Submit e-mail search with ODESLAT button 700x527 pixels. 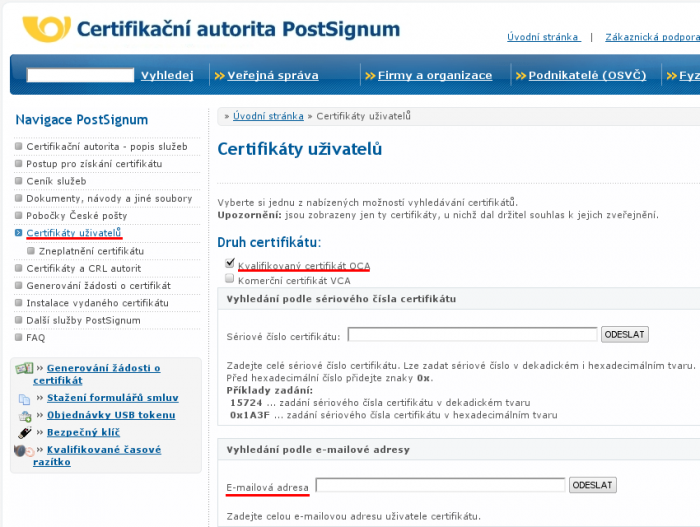click(592, 485)
